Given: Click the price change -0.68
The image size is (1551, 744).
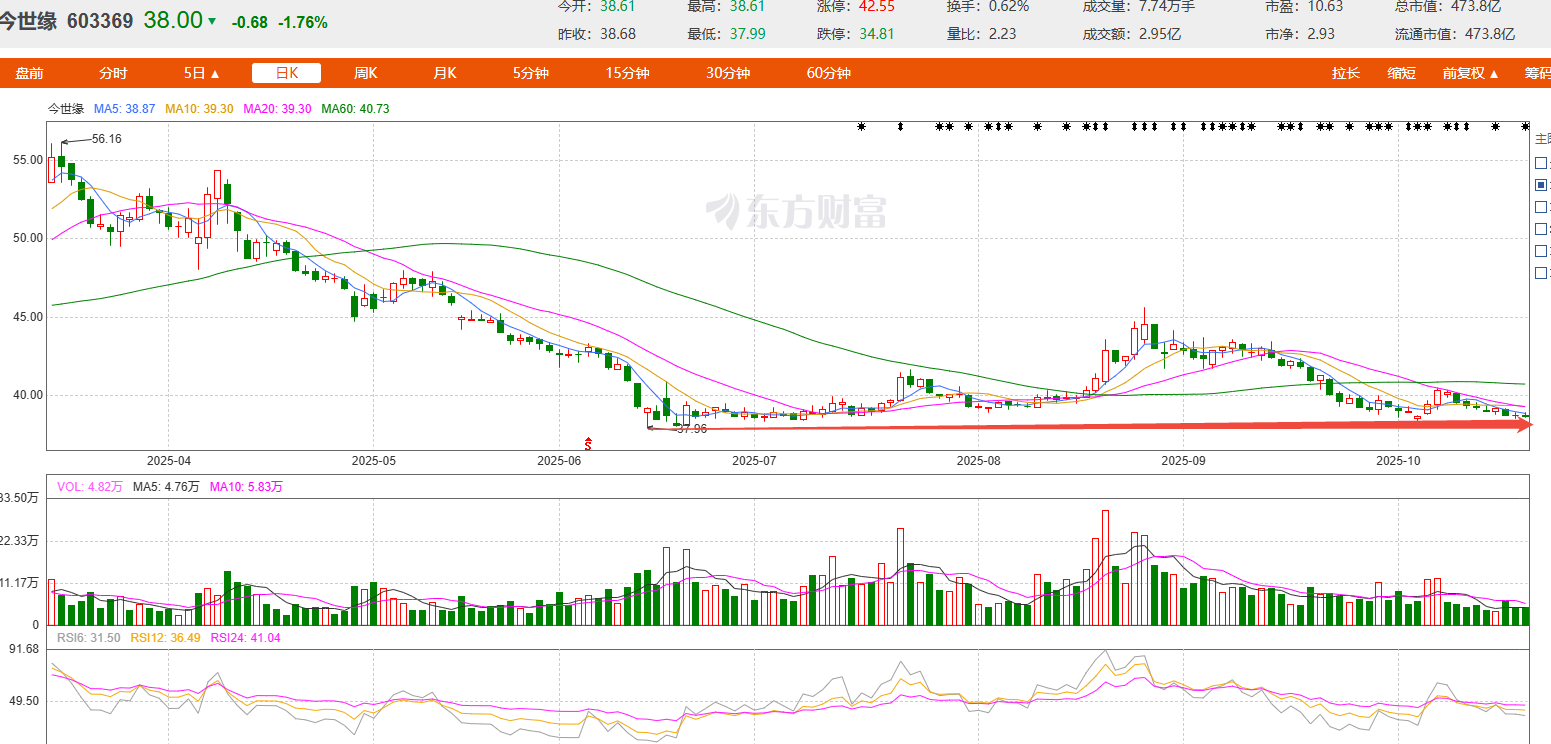Looking at the screenshot, I should pyautogui.click(x=249, y=22).
